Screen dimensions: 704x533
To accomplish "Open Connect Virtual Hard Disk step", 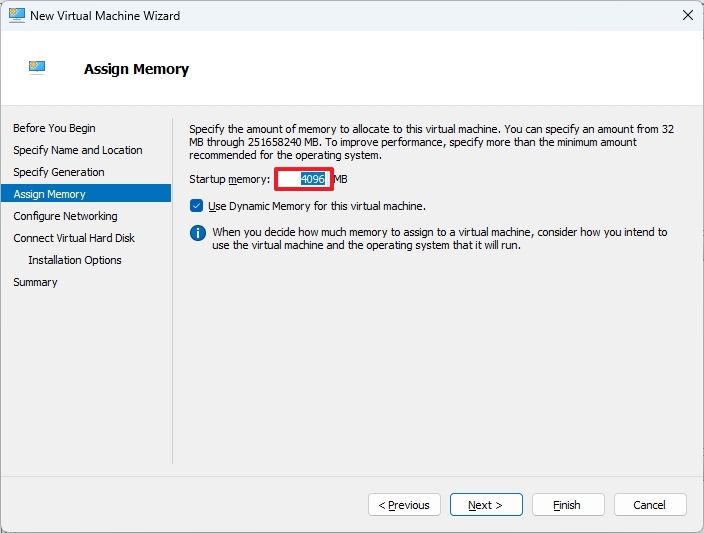I will click(74, 238).
